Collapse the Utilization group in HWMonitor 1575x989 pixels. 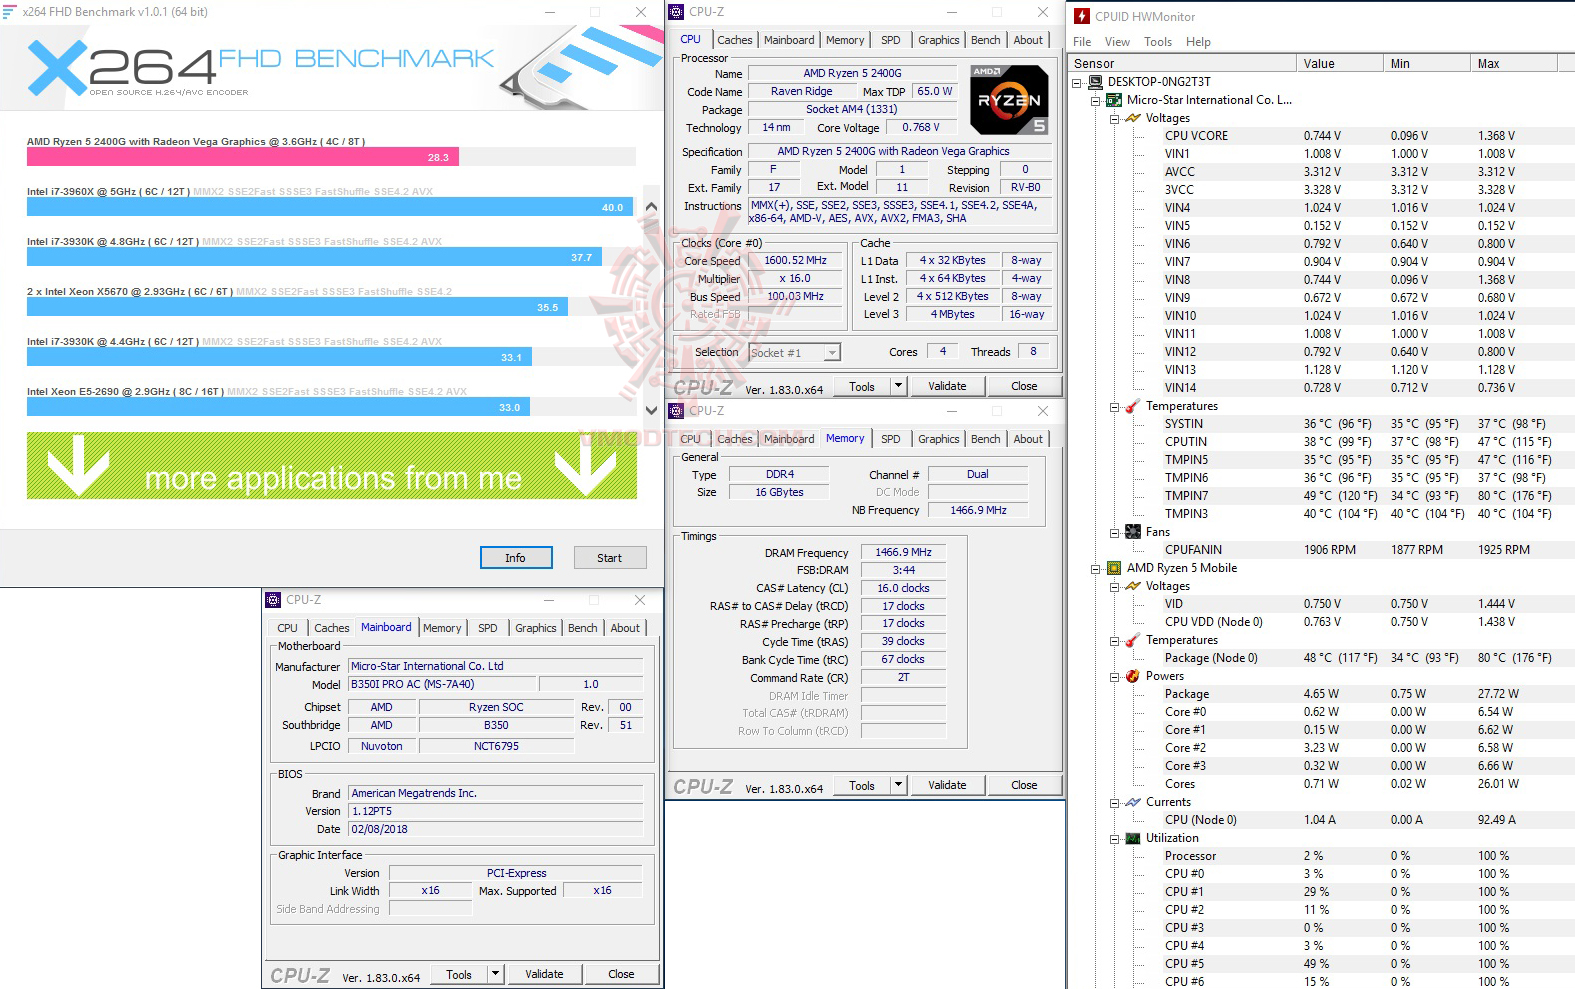click(x=1114, y=838)
